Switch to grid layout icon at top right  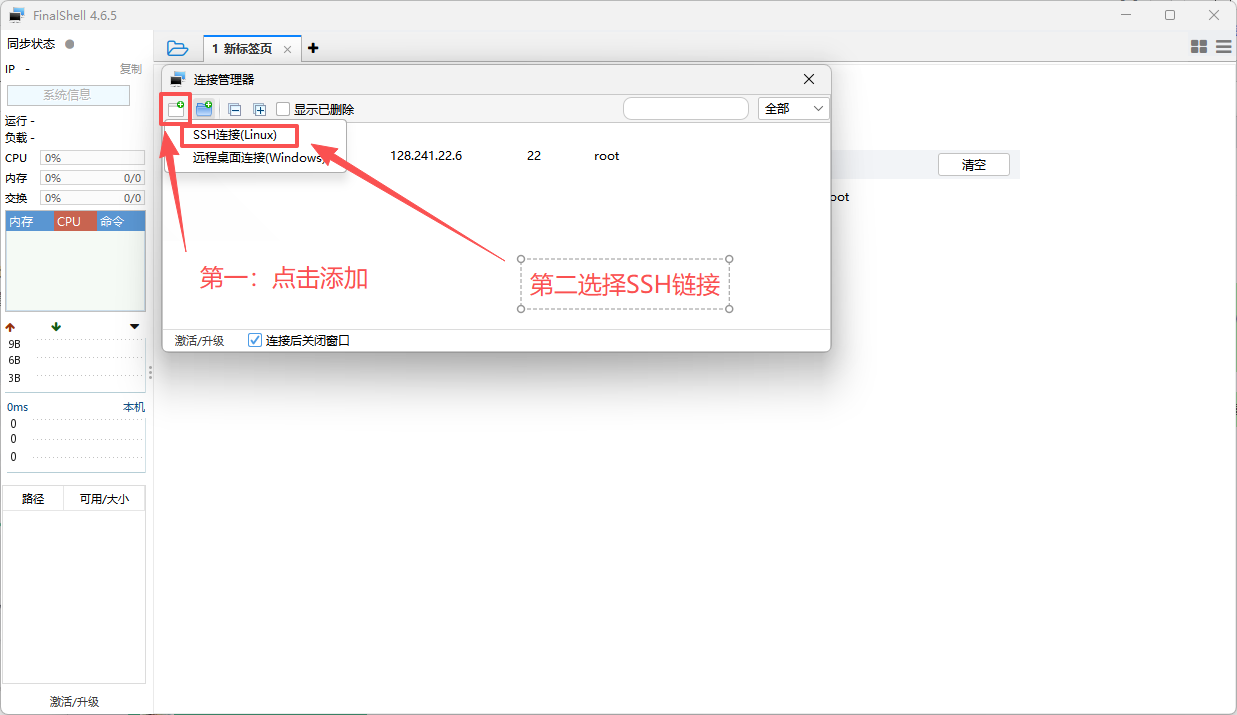click(x=1199, y=47)
